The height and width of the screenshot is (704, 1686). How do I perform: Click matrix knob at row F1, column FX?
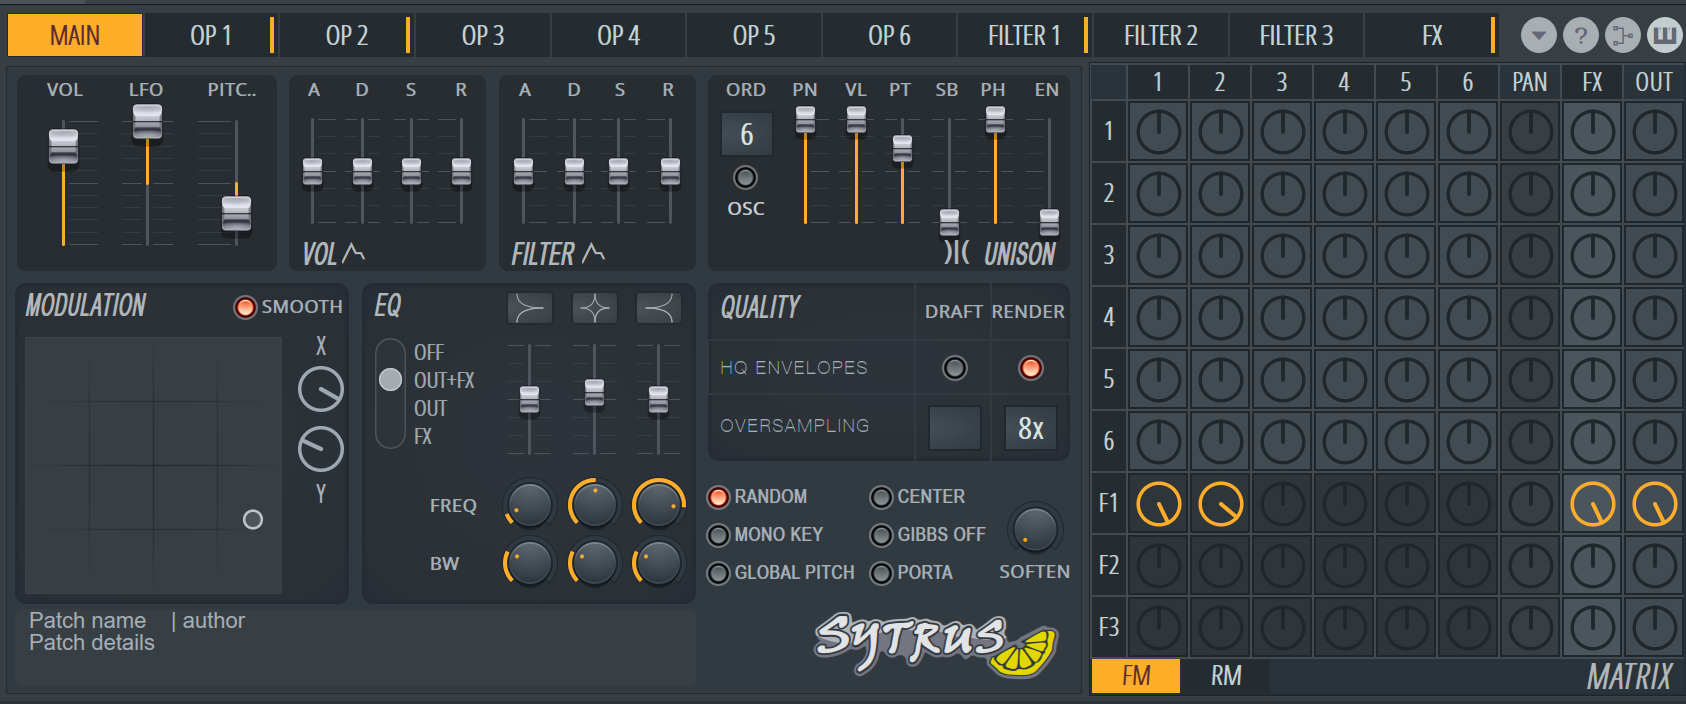[1593, 504]
